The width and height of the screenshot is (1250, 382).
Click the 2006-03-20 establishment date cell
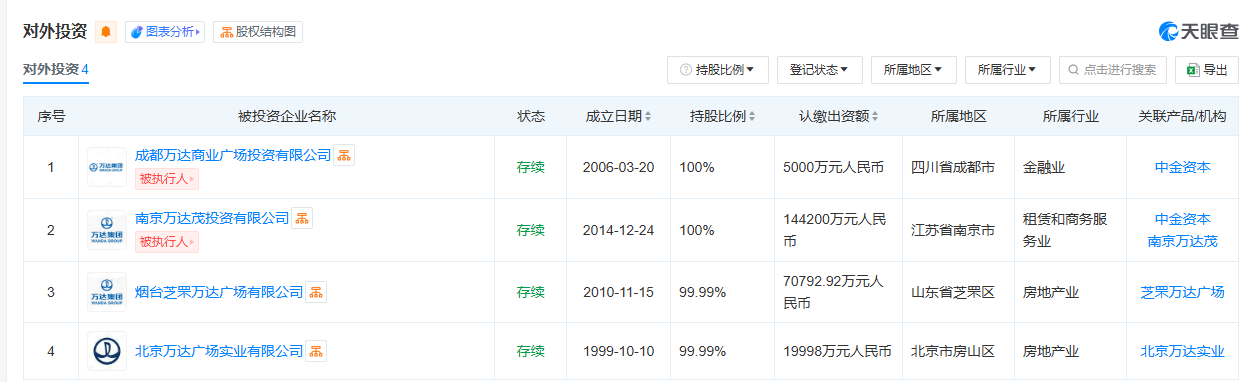point(618,167)
